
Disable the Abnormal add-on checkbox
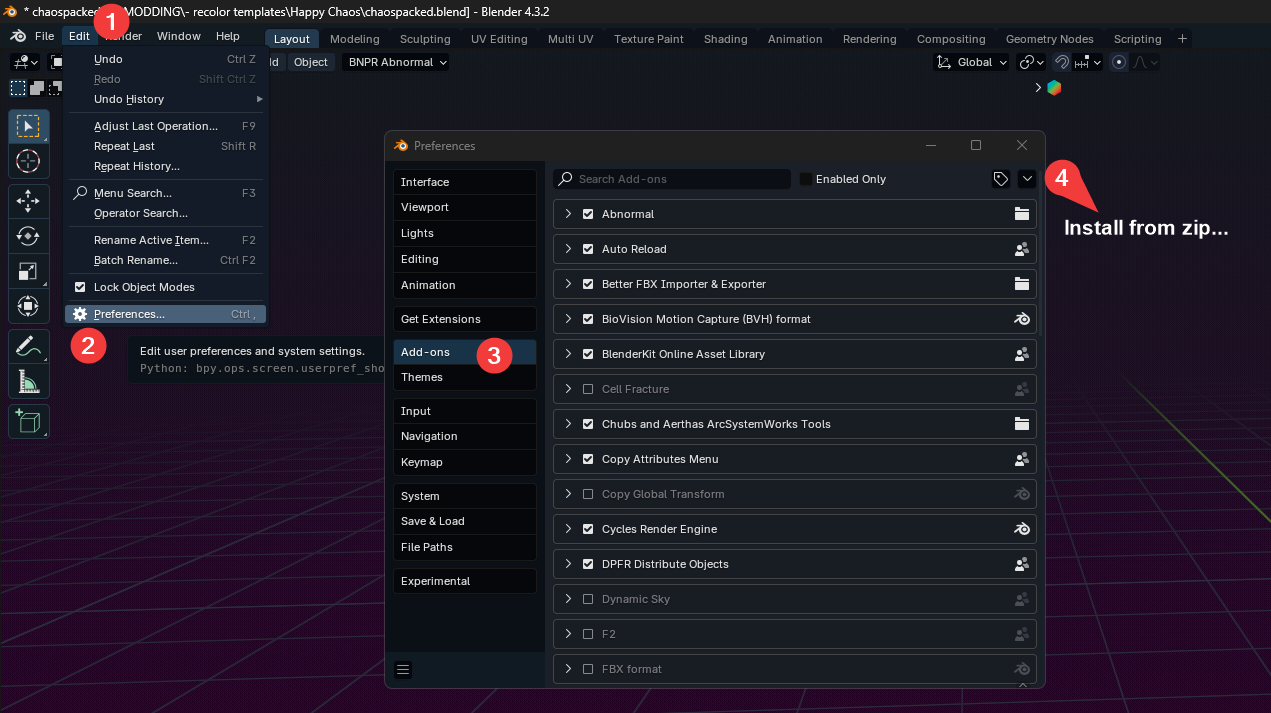coord(588,214)
